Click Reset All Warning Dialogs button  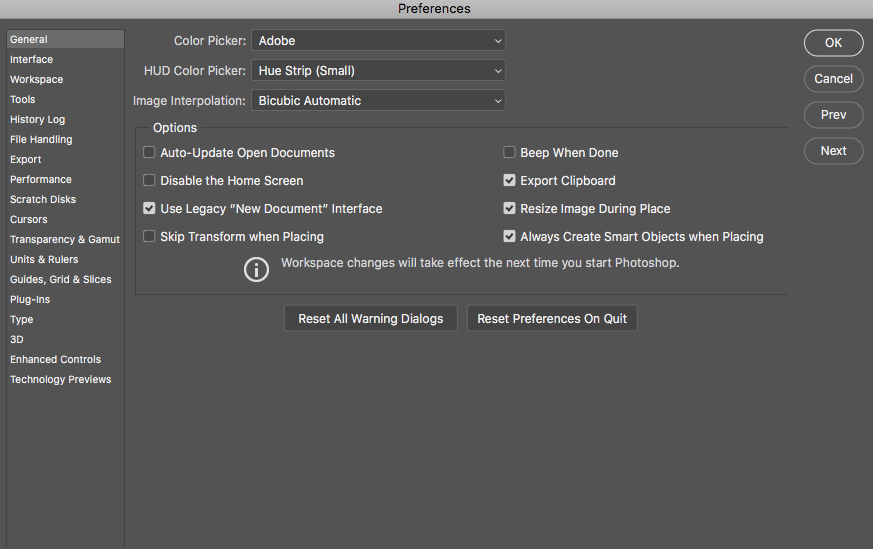(x=371, y=319)
